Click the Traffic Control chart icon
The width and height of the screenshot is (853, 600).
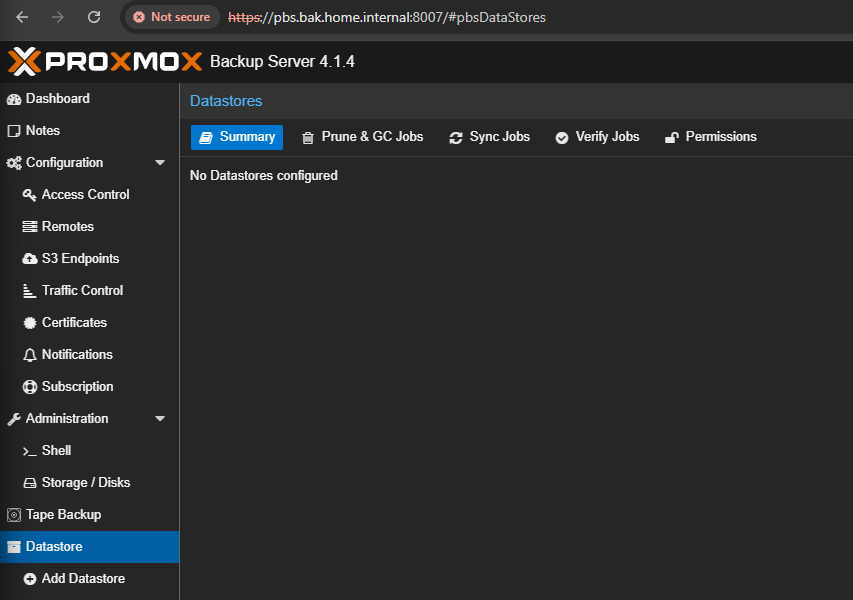point(29,291)
